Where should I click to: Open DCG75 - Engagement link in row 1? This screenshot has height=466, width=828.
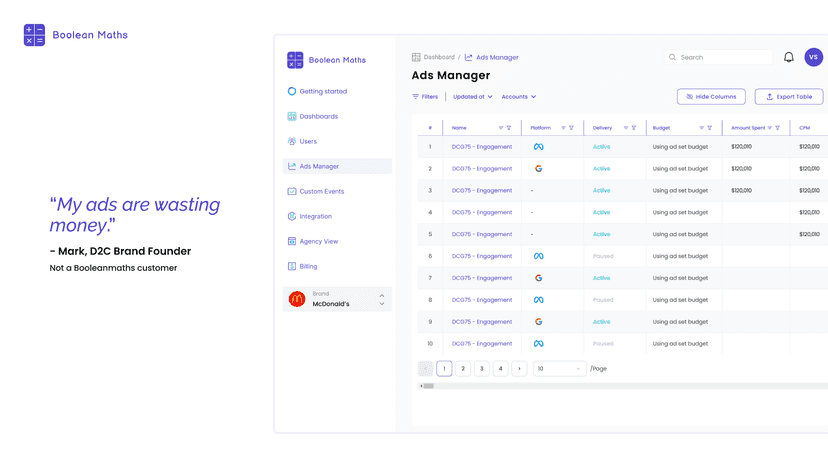coord(482,147)
